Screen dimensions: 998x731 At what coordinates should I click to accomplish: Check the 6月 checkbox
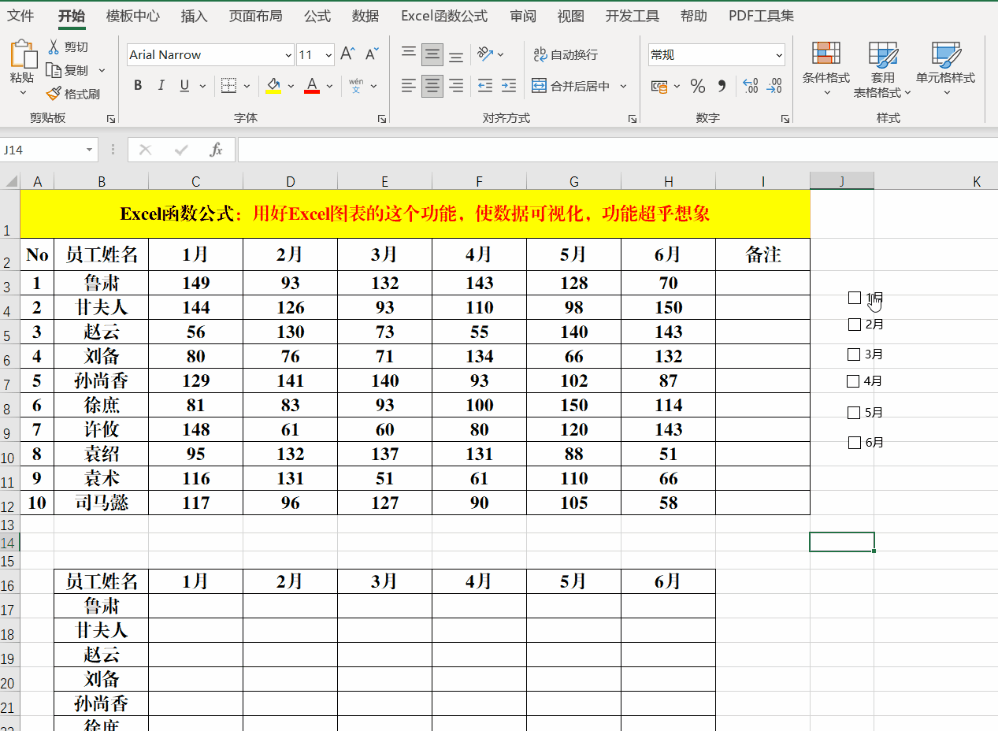click(x=854, y=442)
